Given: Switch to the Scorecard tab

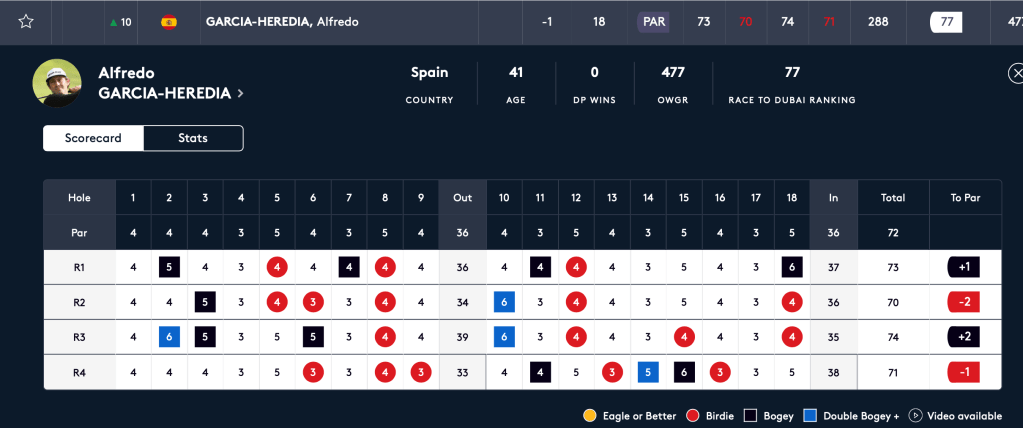Looking at the screenshot, I should [x=93, y=138].
